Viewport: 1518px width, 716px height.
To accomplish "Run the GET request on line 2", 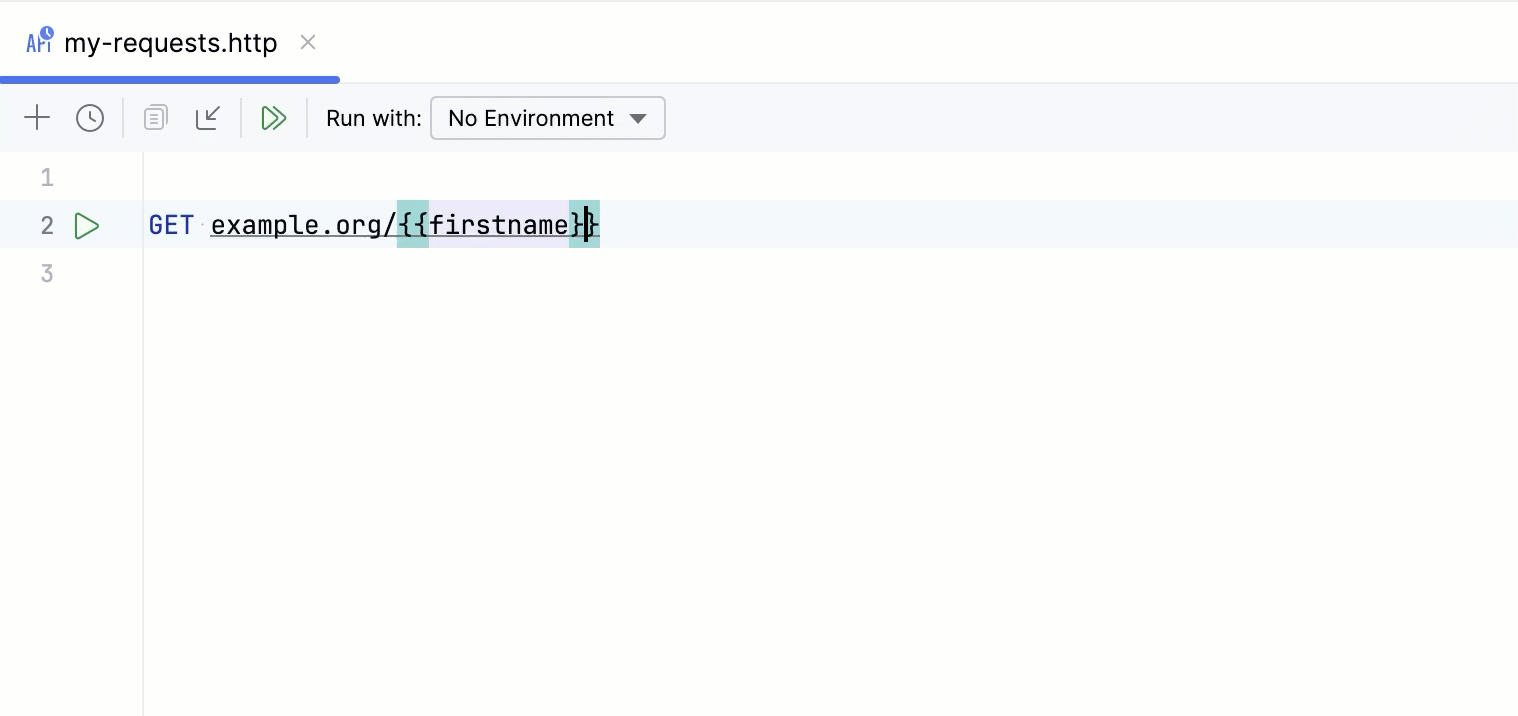I will click(87, 225).
